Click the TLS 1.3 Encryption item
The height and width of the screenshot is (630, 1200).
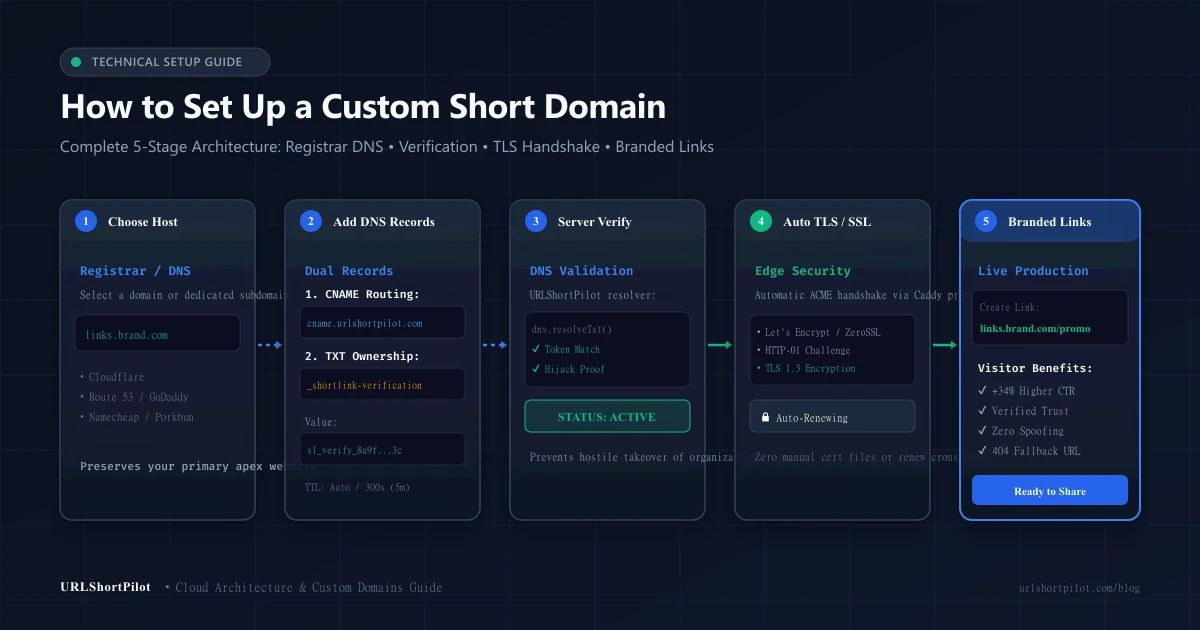[x=806, y=368]
